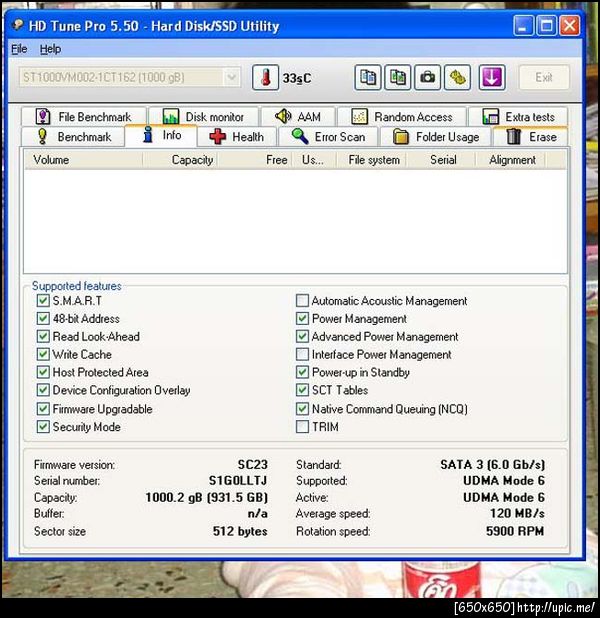
Task: Switch to the Disk monitor tab
Action: pyautogui.click(x=203, y=117)
